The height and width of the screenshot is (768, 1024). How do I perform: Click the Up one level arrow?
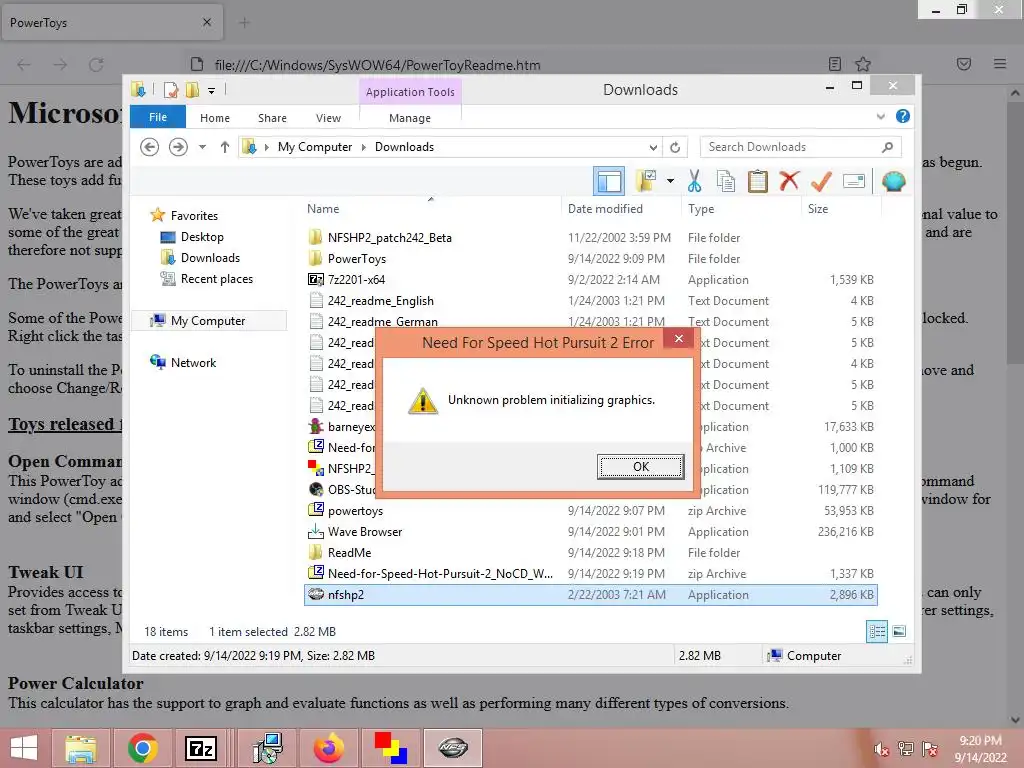(x=225, y=147)
